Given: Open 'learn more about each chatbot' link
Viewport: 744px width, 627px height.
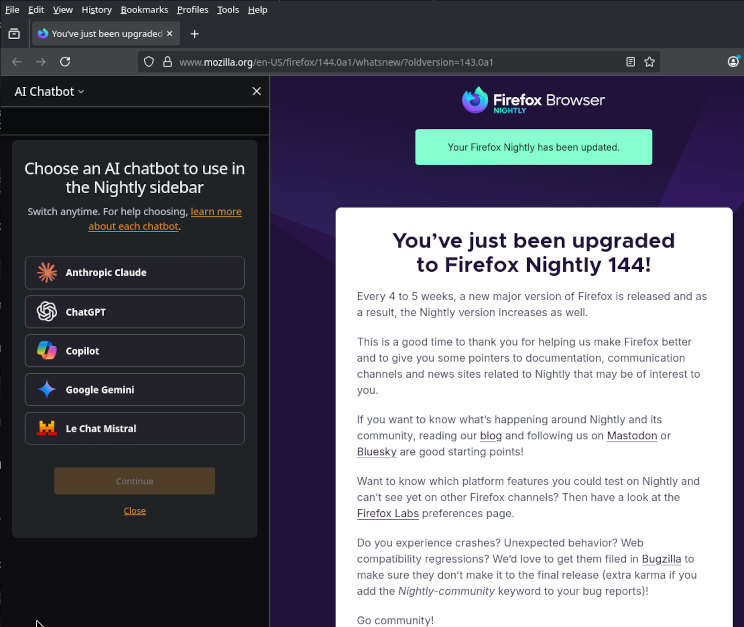Looking at the screenshot, I should pyautogui.click(x=165, y=219).
